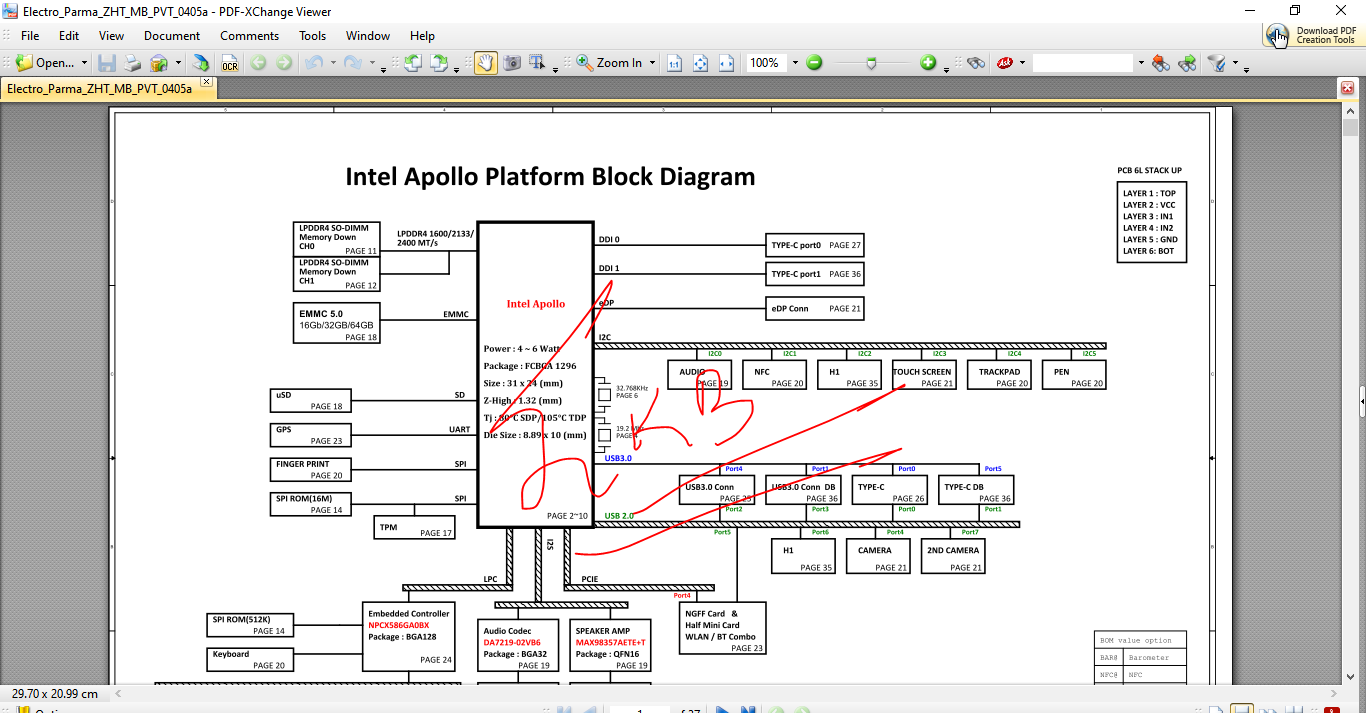Click the search options funnel icon
1366x713 pixels.
click(x=1216, y=62)
